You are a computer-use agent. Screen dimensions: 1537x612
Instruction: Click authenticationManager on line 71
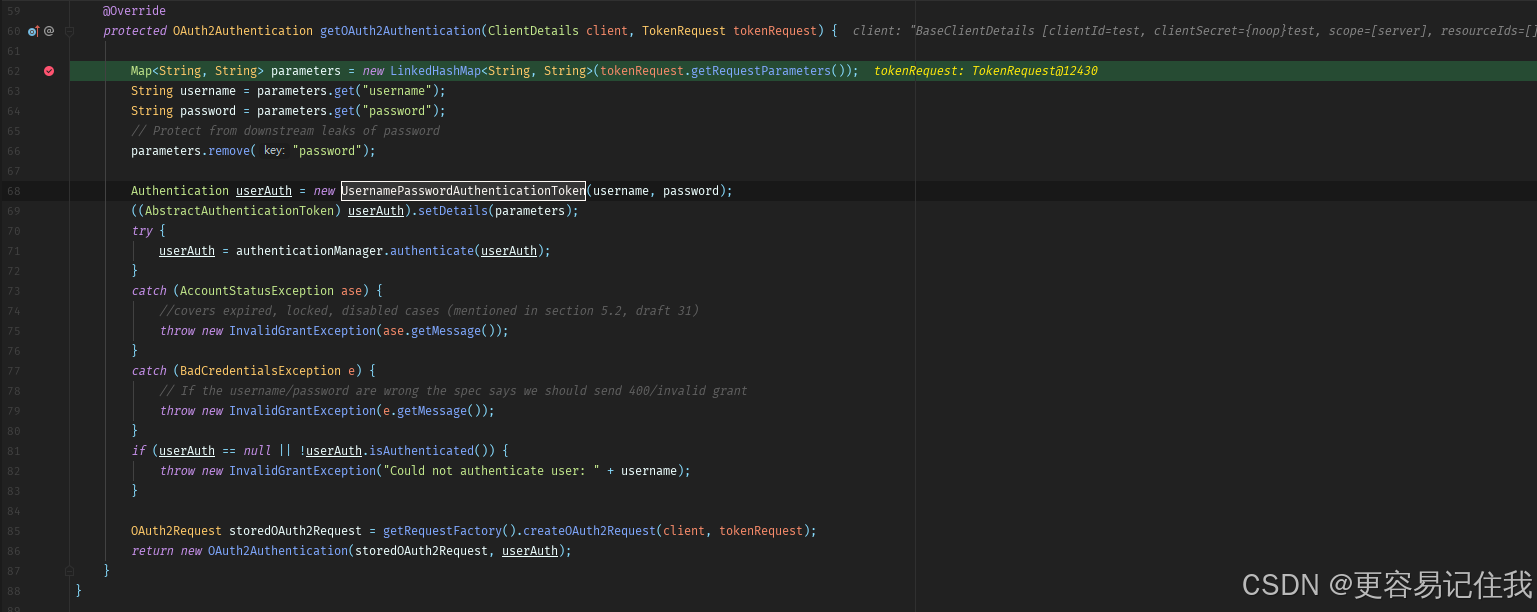[309, 251]
